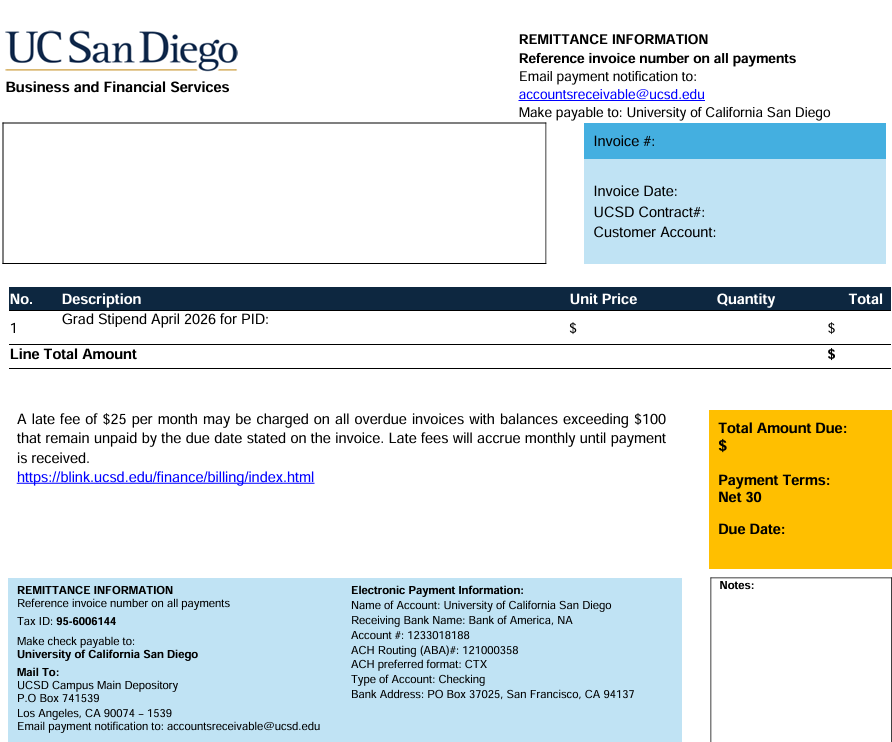Viewport: 892px width, 742px height.
Task: Select the 'Net 30' payment terms value
Action: (740, 497)
